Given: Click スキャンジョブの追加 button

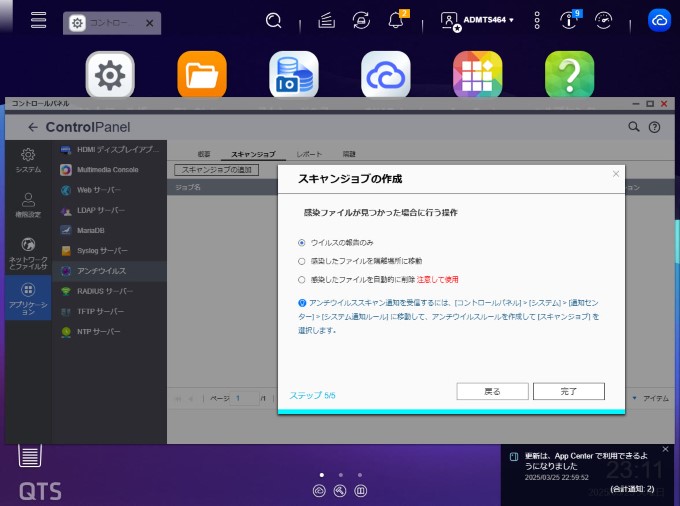Looking at the screenshot, I should 216,170.
